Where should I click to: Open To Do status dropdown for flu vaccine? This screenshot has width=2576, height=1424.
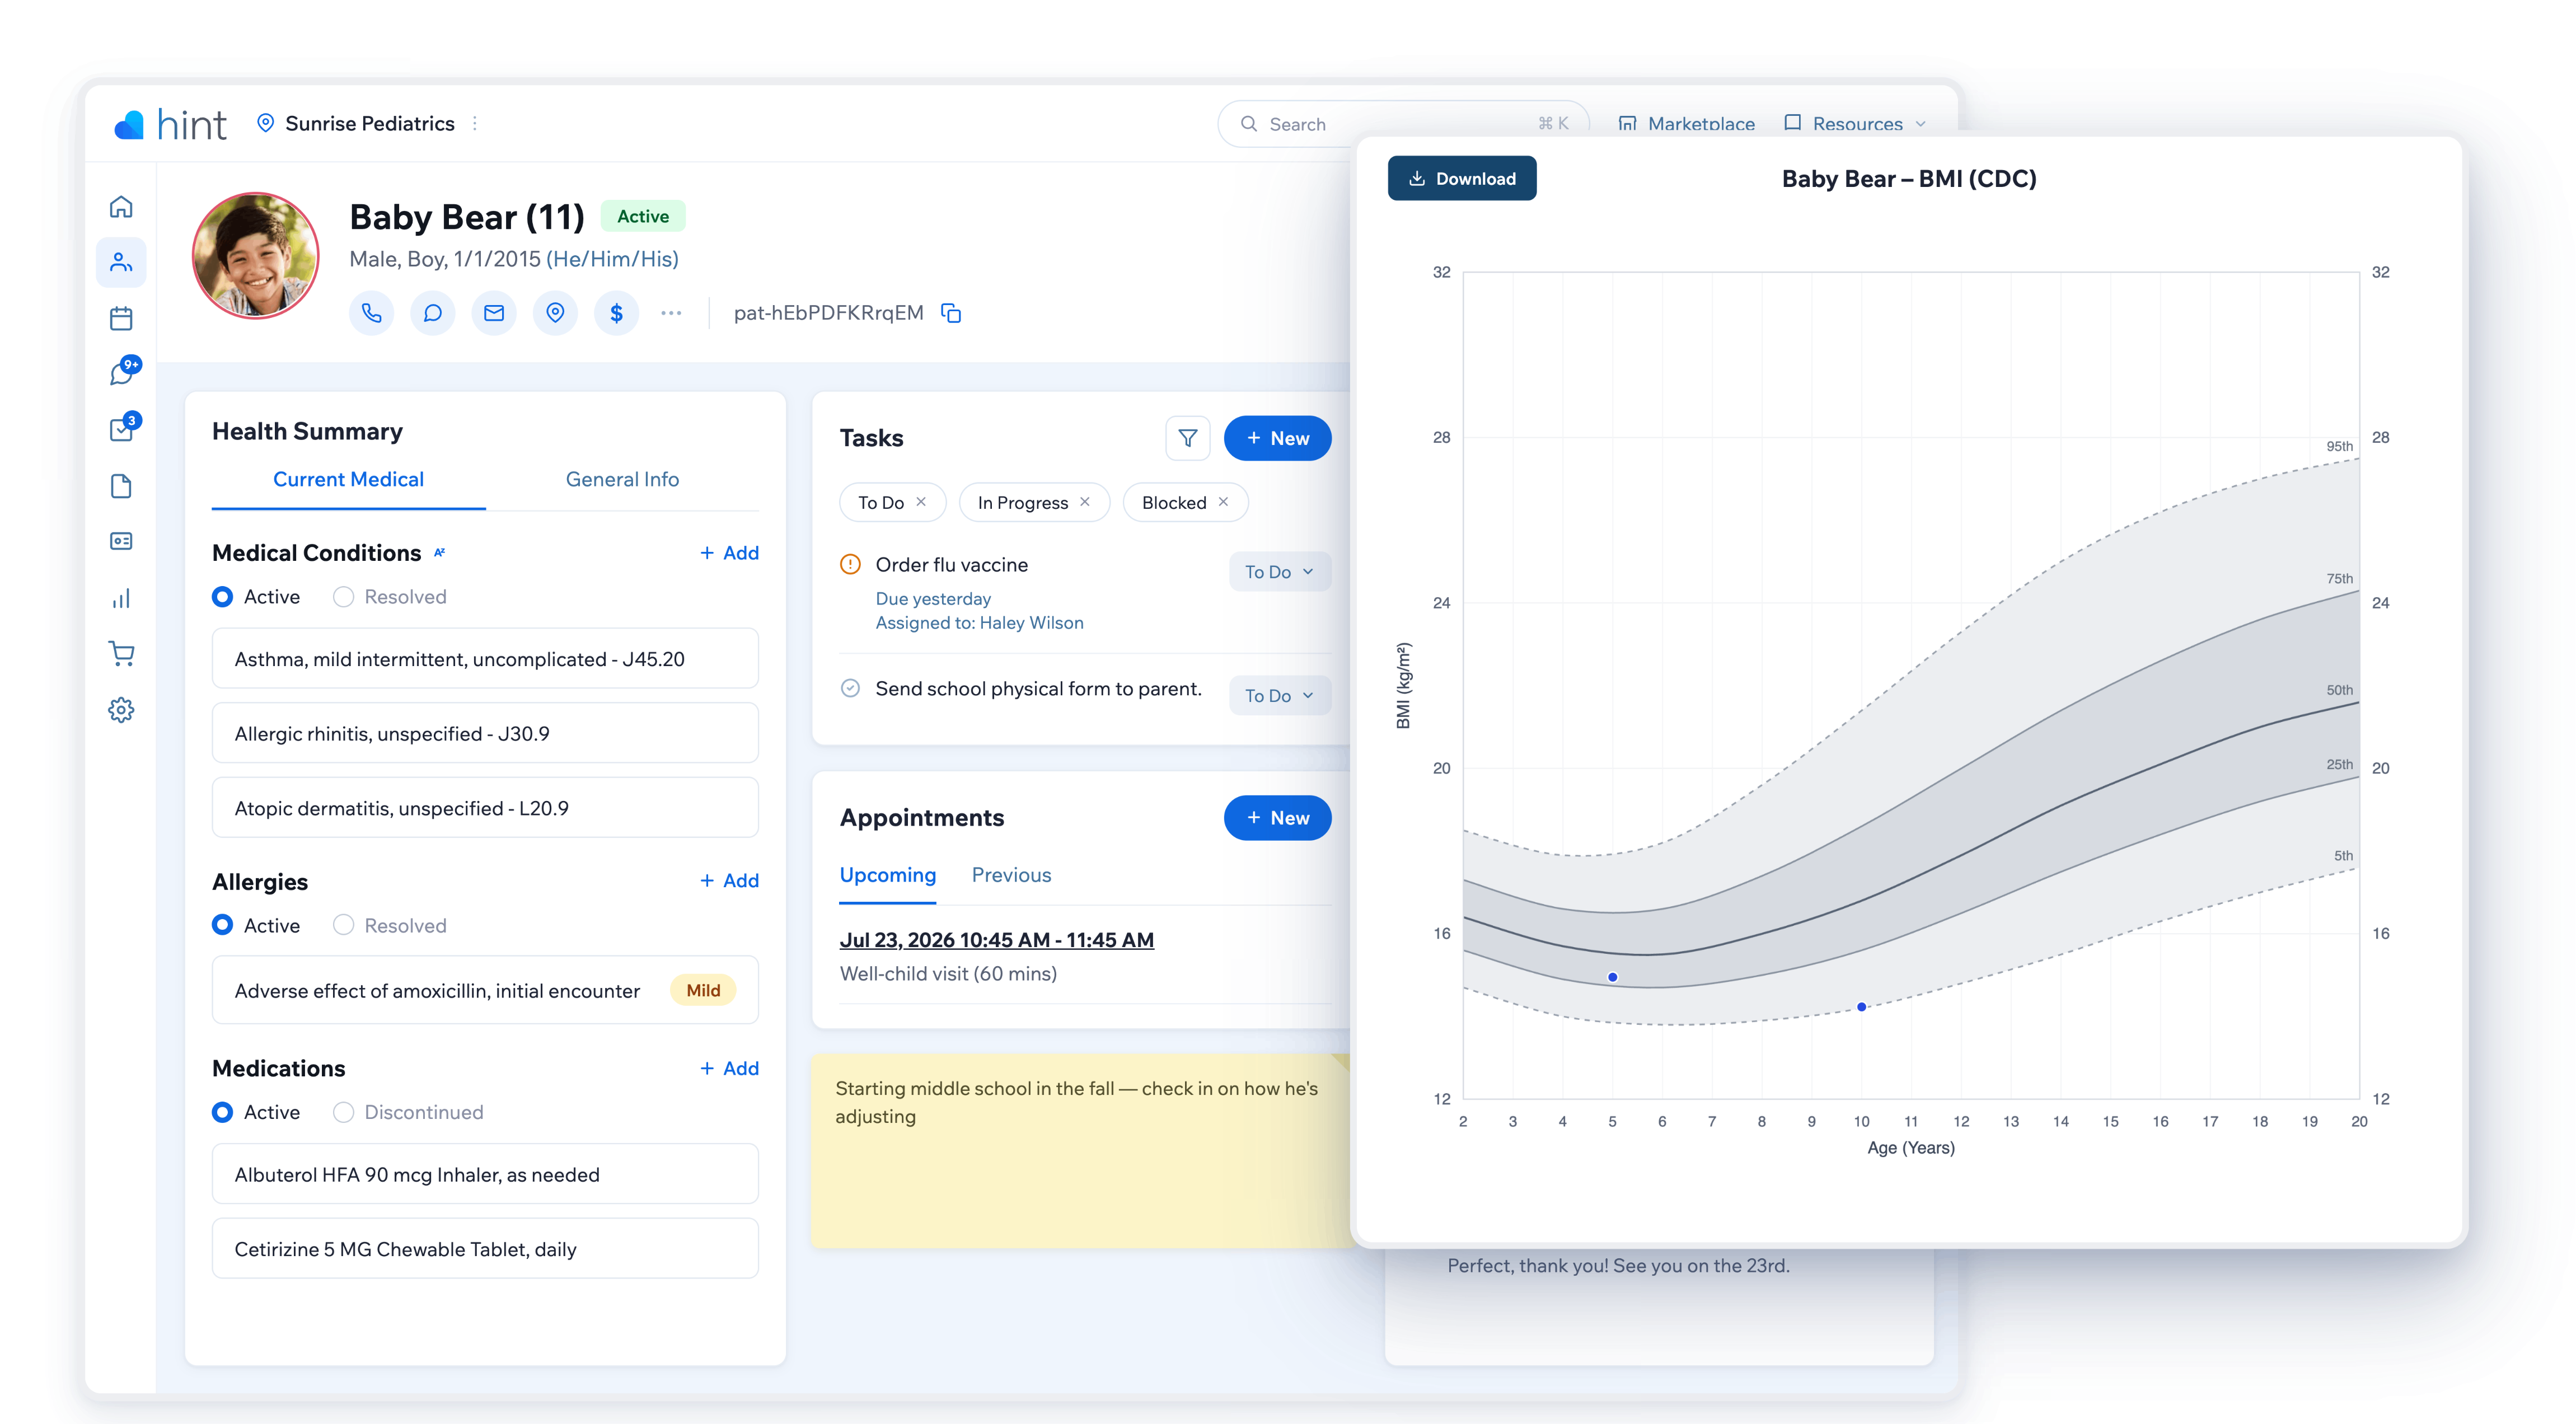click(1279, 572)
